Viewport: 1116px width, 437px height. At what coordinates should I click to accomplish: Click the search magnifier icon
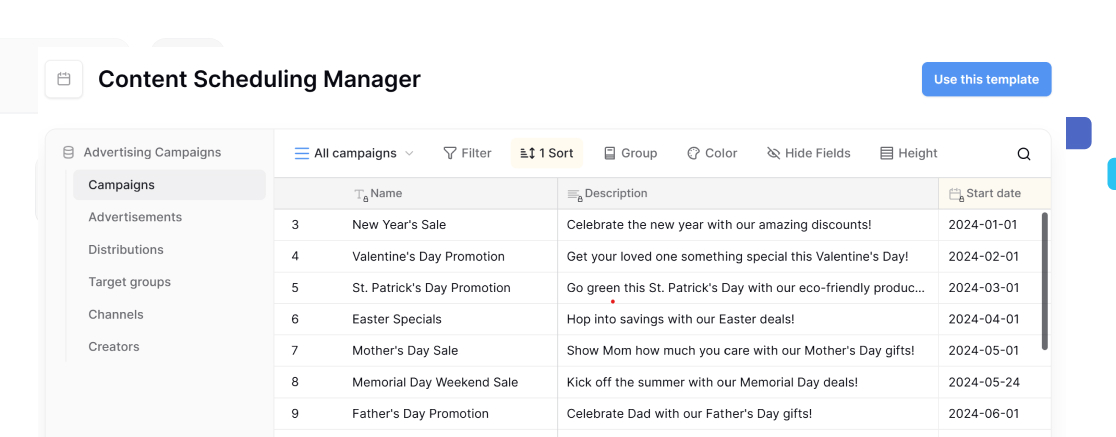click(x=1023, y=154)
